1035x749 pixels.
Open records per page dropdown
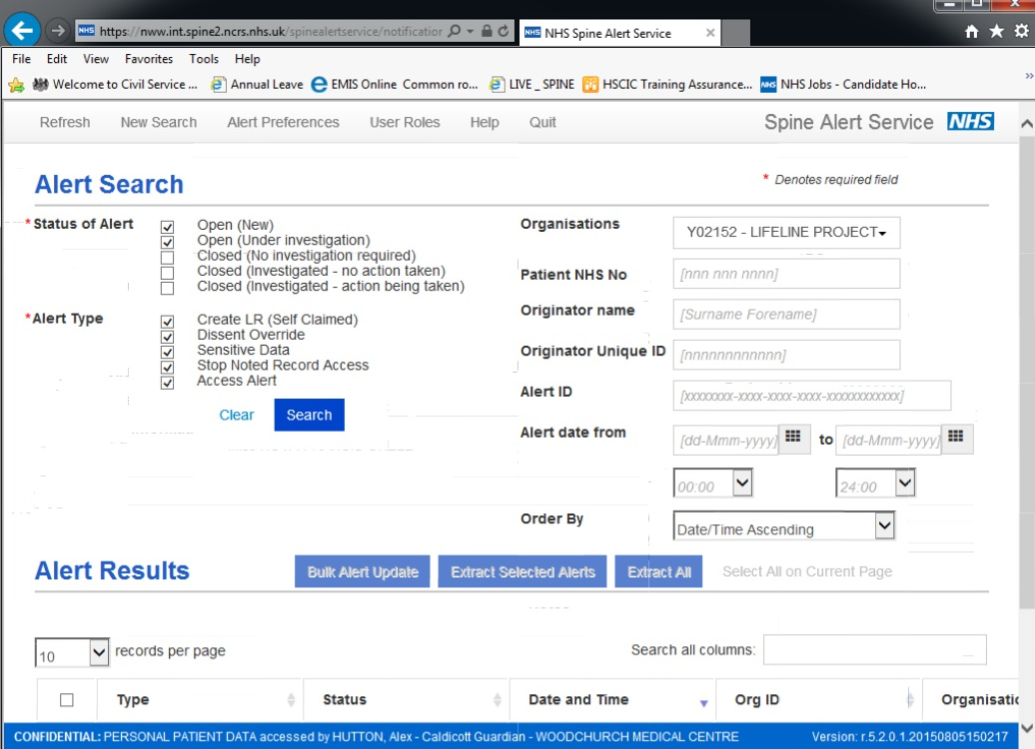click(71, 653)
